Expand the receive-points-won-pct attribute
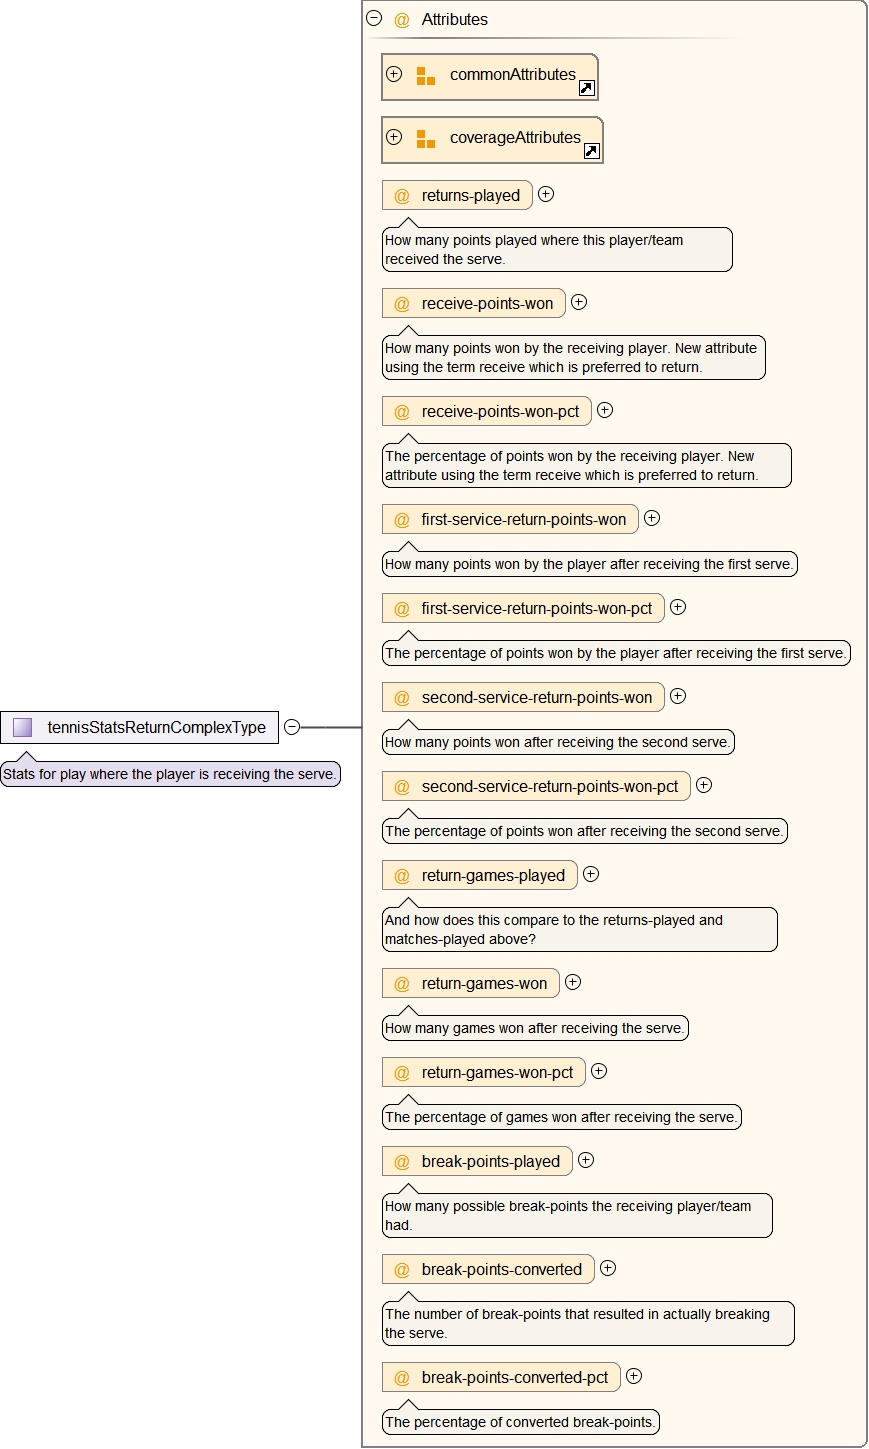 (605, 410)
